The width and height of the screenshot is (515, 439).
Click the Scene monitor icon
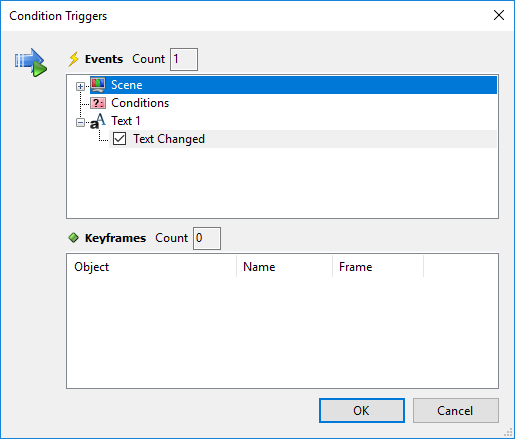[98, 85]
